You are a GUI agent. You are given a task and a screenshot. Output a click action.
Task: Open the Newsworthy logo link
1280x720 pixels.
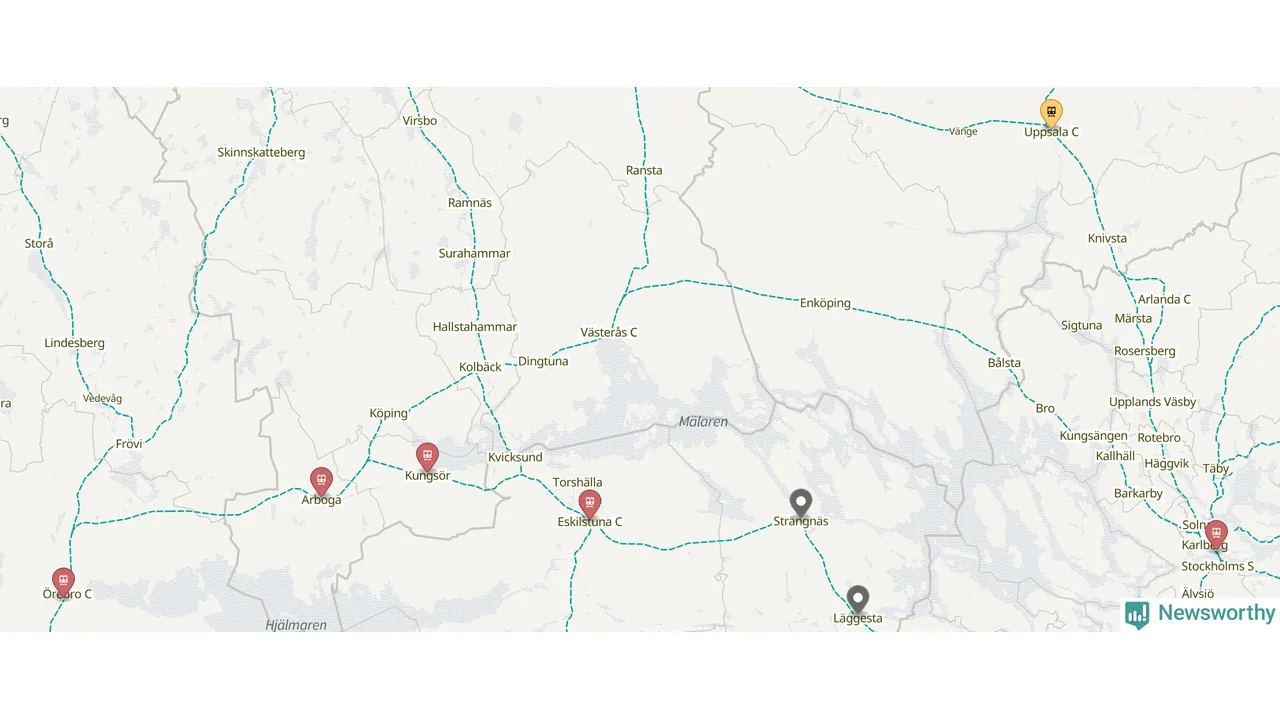coord(1200,614)
